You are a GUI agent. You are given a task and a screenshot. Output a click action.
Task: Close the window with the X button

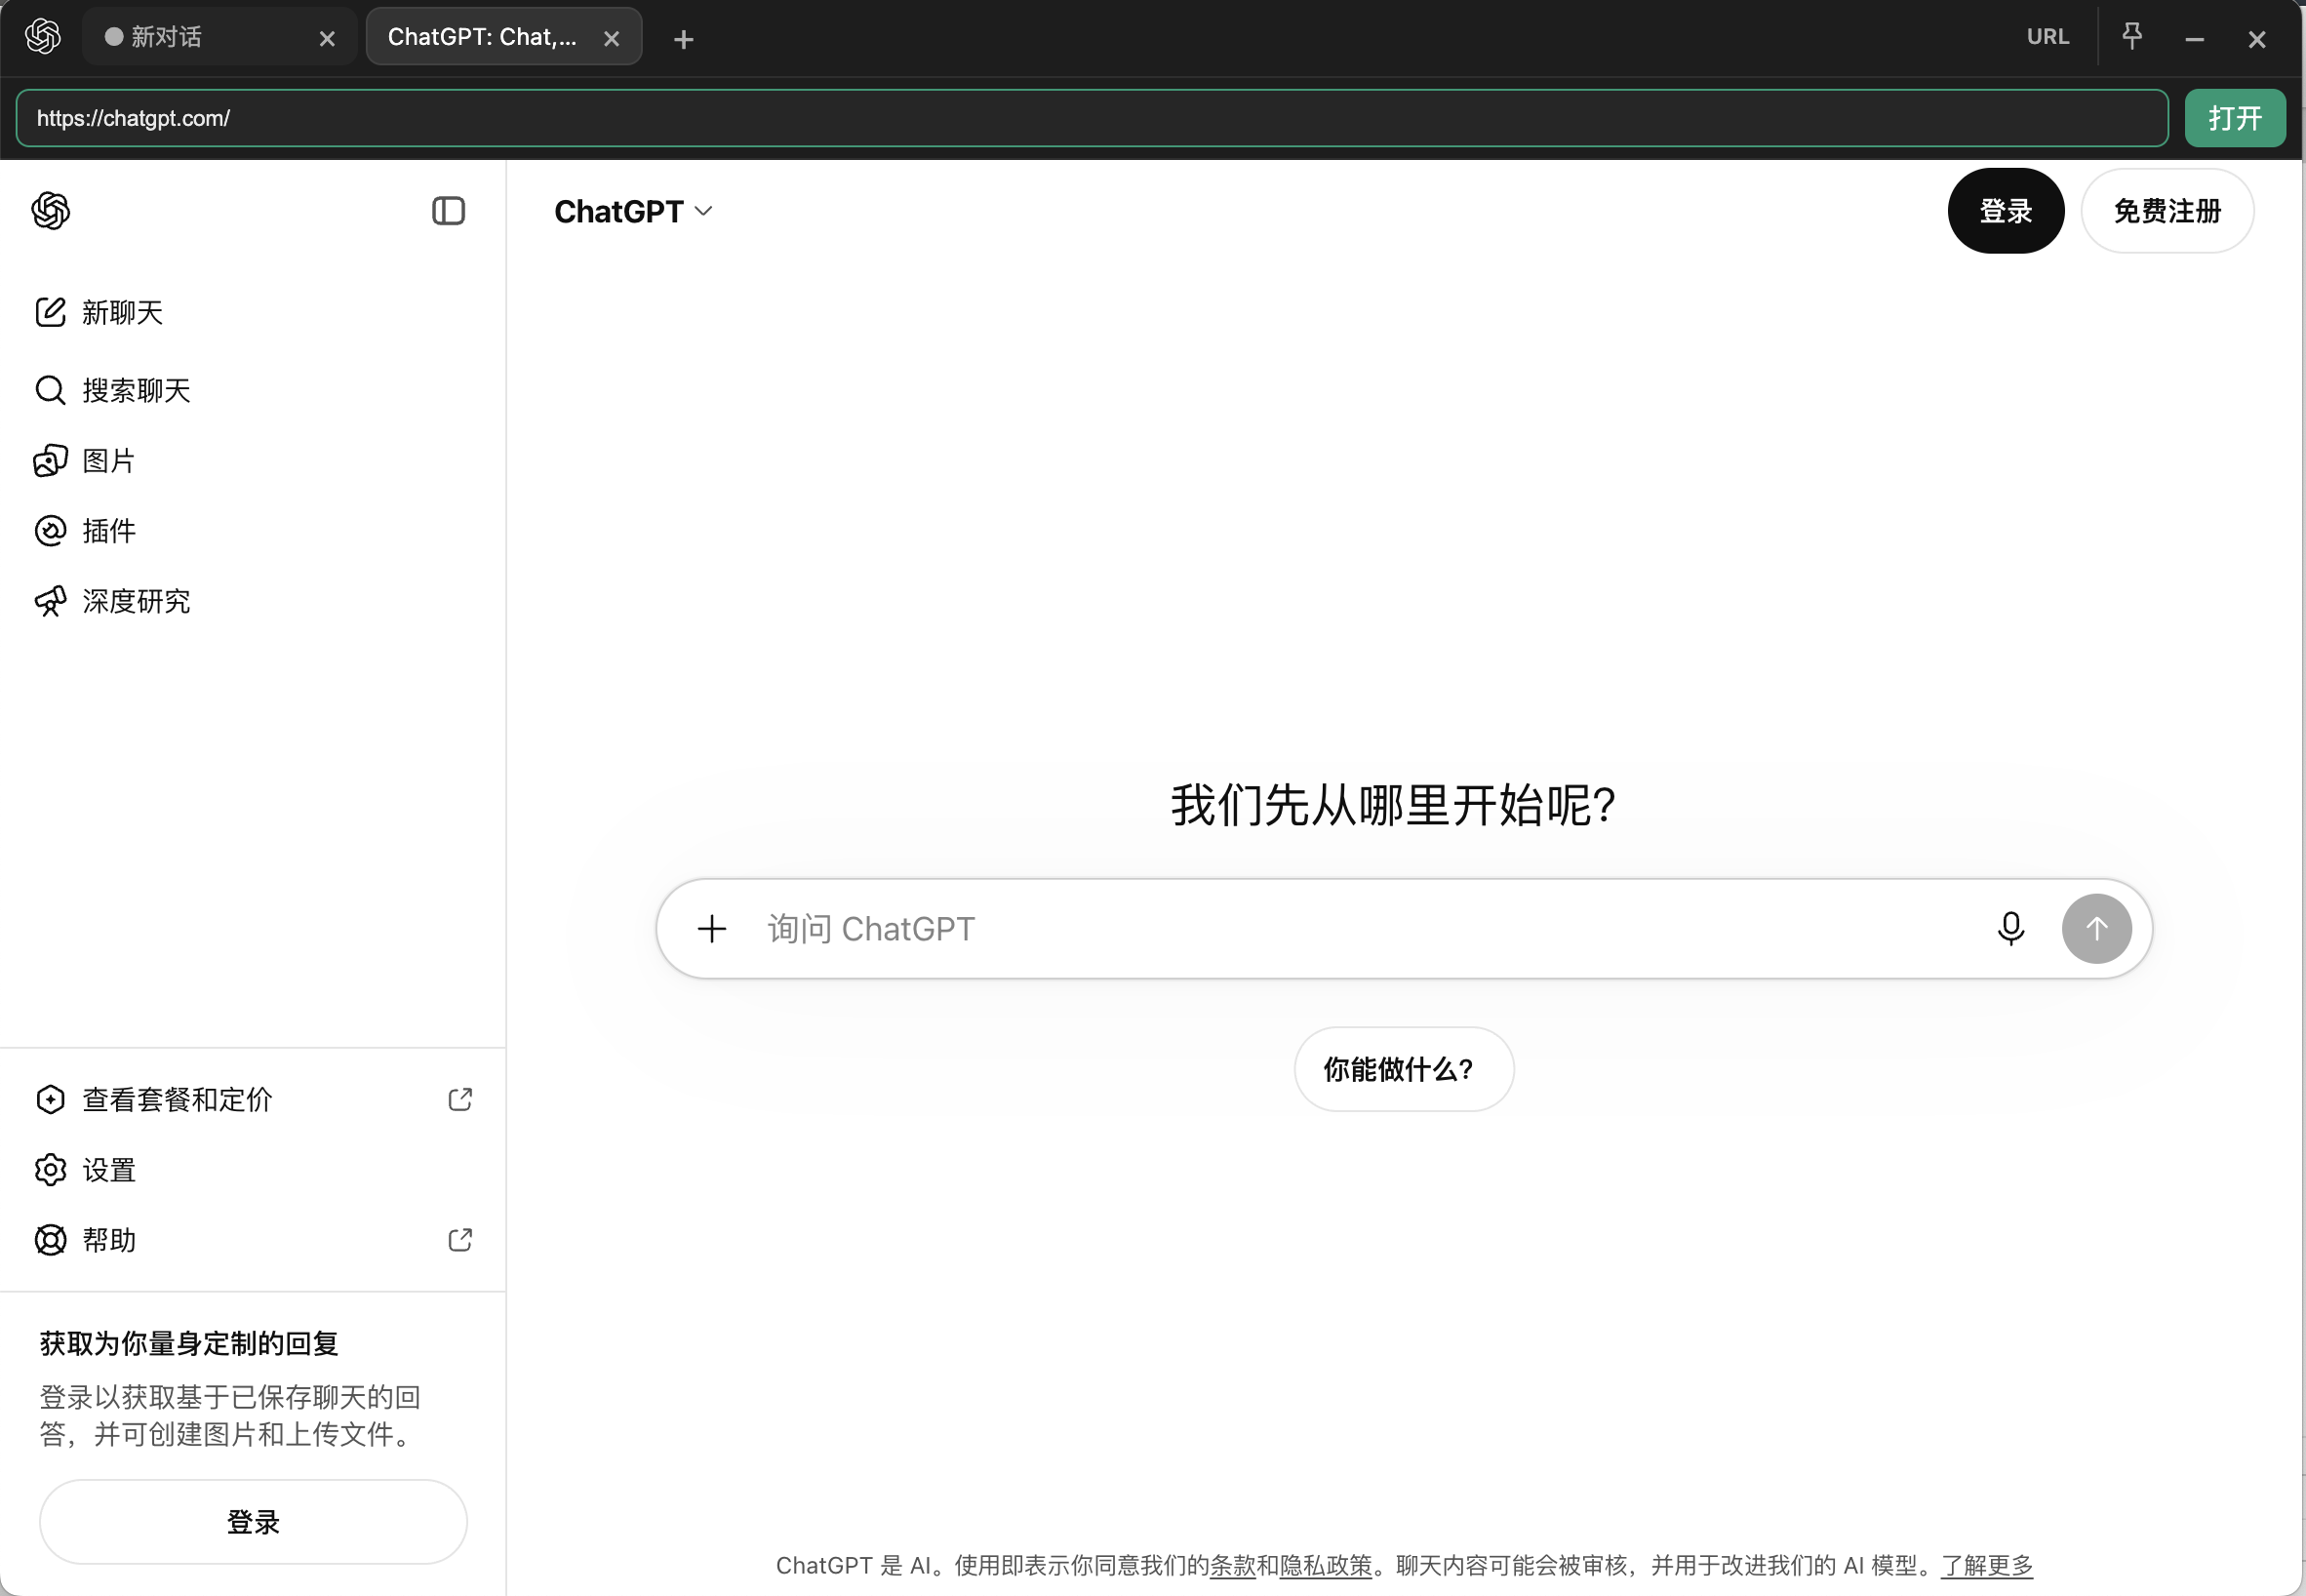(2257, 39)
